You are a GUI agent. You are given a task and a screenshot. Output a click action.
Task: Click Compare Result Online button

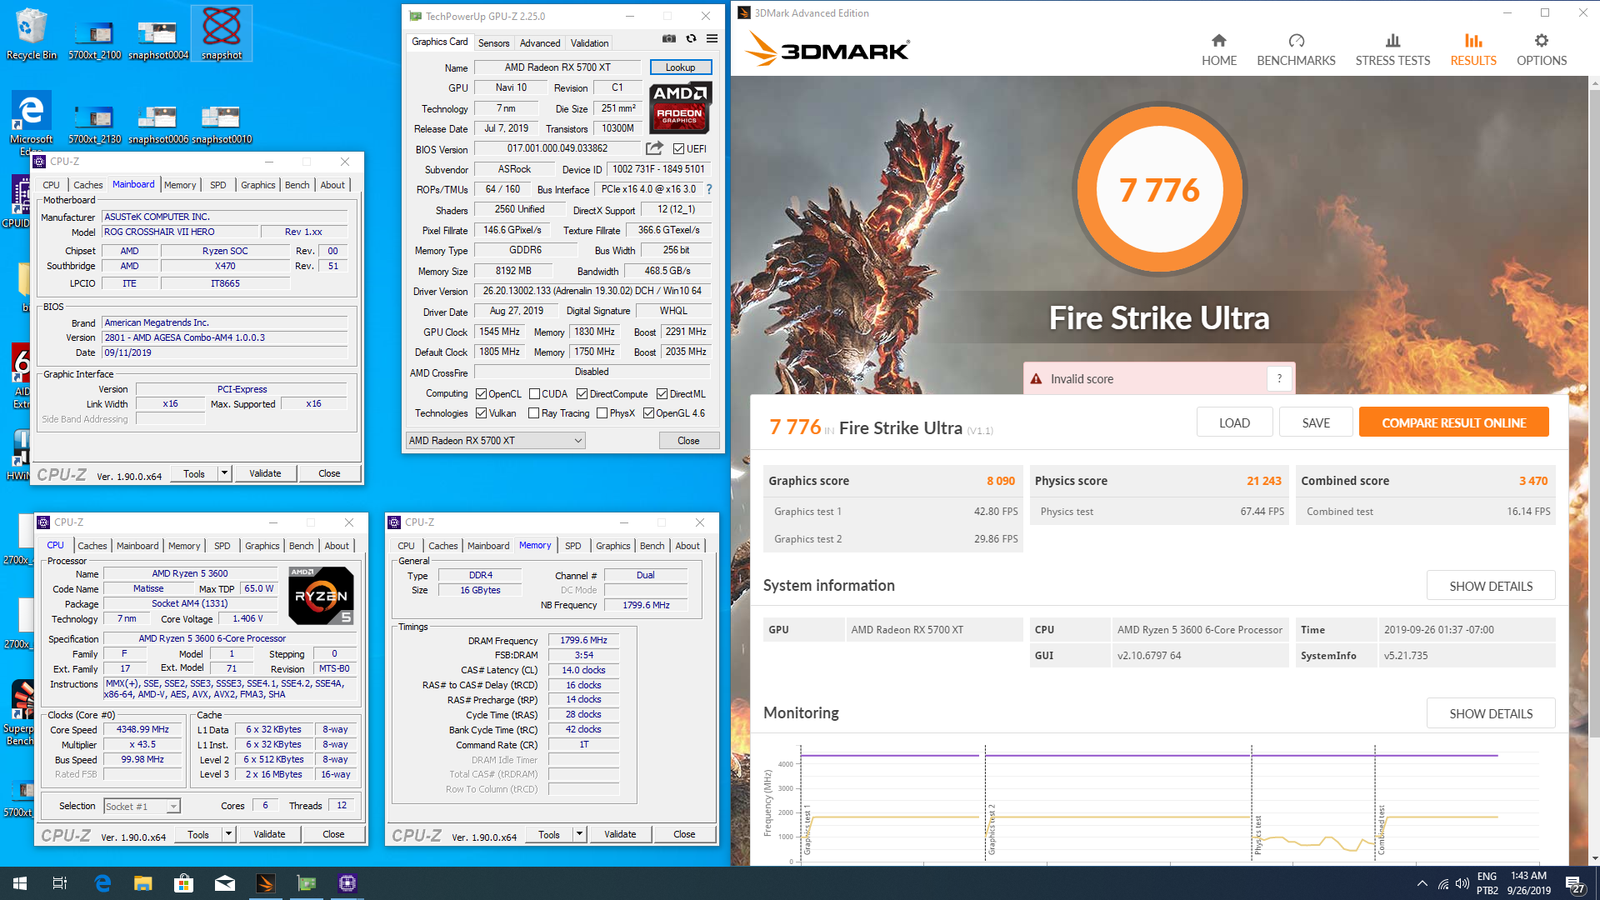(x=1453, y=423)
